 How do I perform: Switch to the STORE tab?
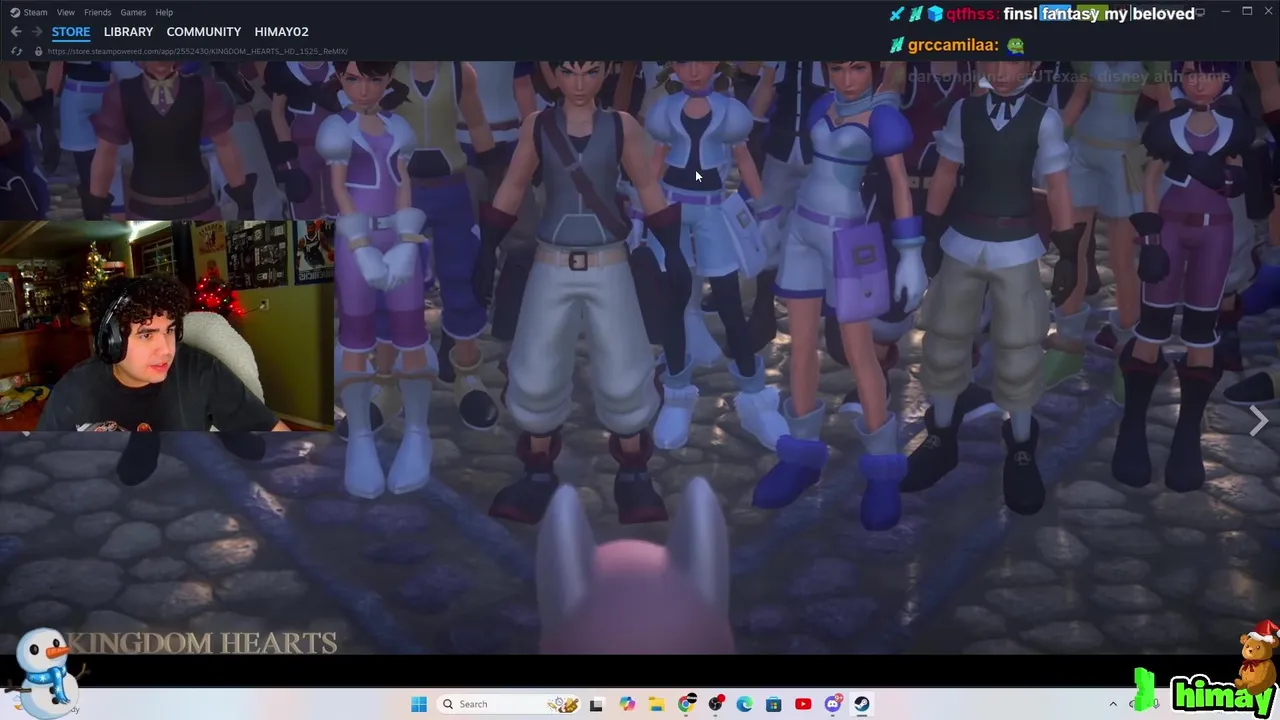pos(71,32)
